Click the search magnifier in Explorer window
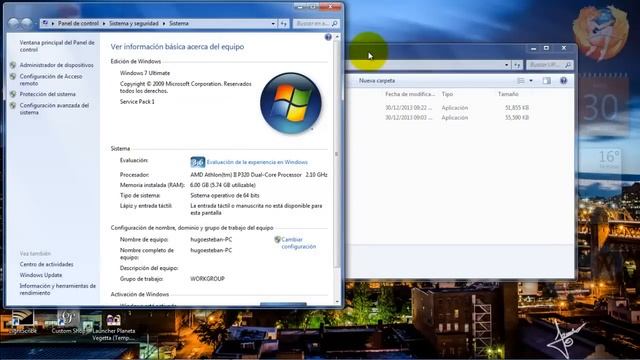640x360 pixels. 568,65
